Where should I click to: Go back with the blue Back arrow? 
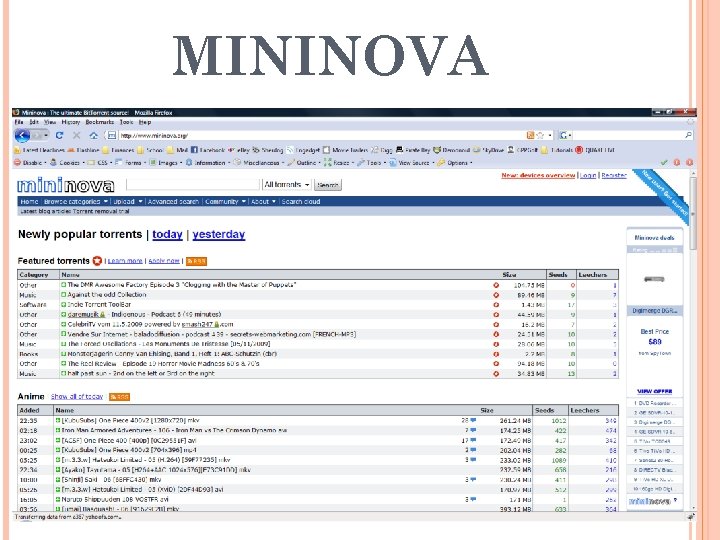click(x=22, y=135)
